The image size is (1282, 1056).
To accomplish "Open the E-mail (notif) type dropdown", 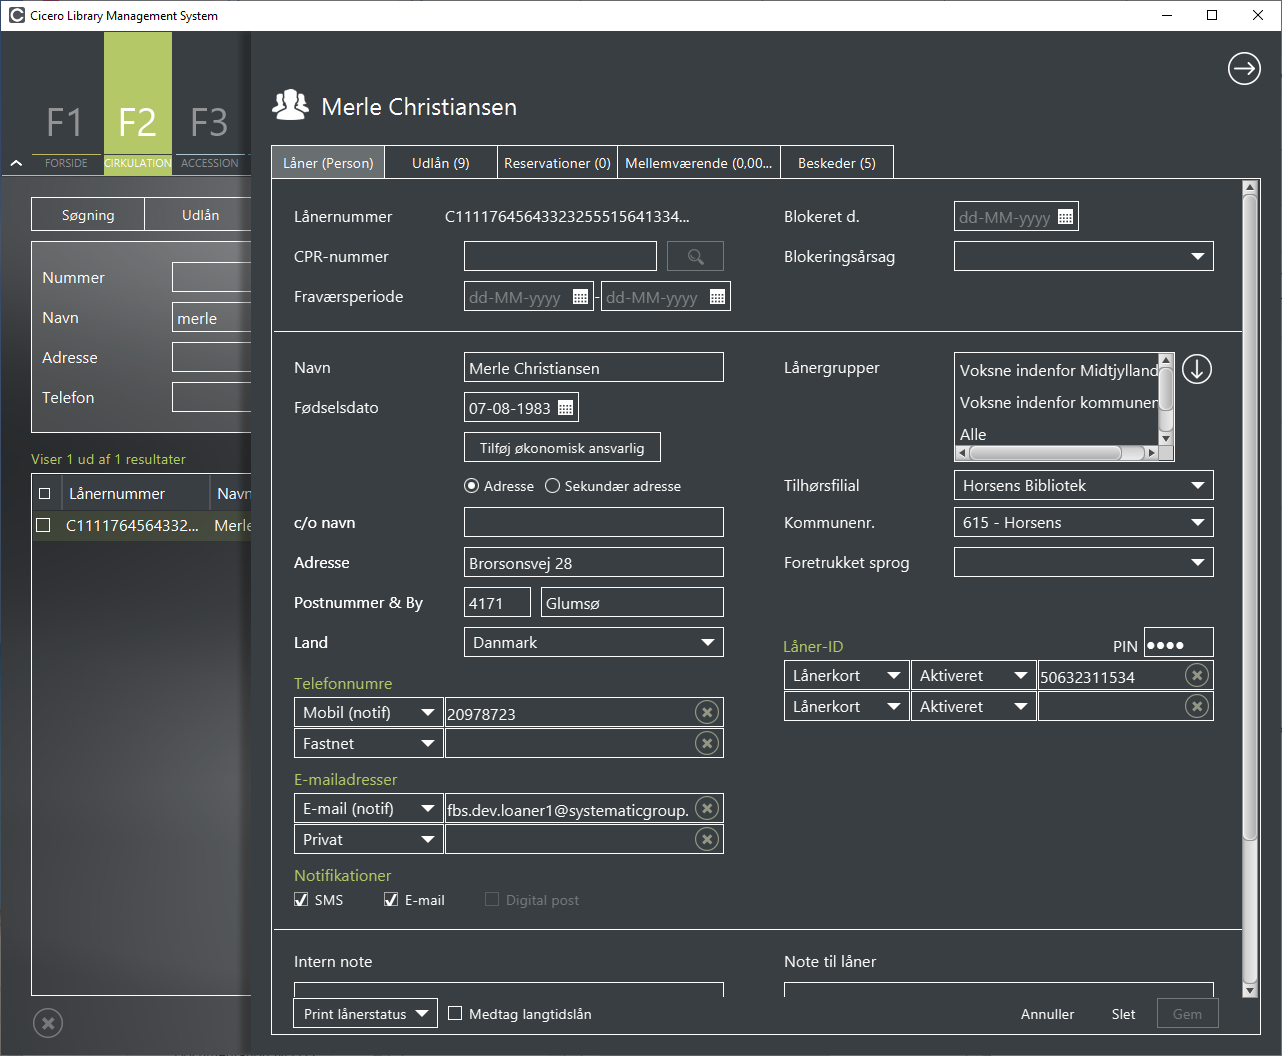I will (x=368, y=808).
